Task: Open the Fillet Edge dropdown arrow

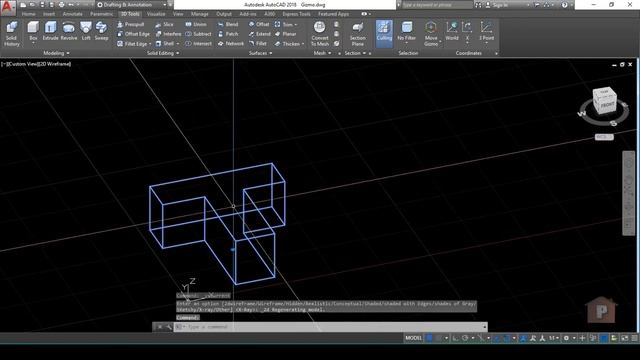Action: click(x=150, y=44)
